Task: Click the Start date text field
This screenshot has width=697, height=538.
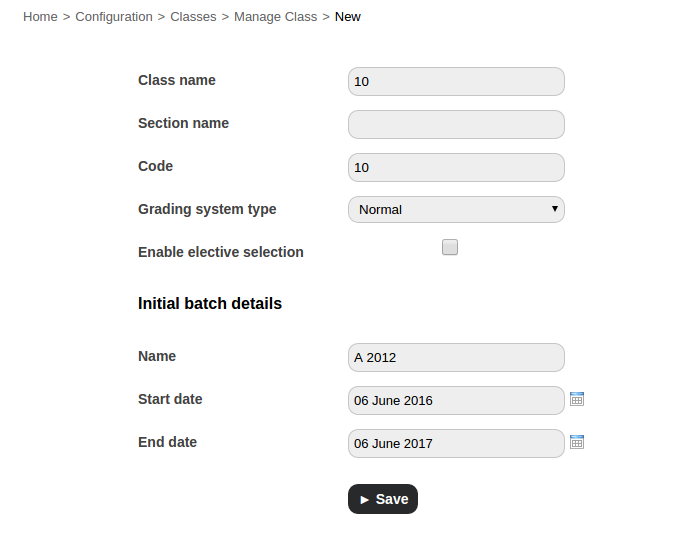Action: point(456,400)
